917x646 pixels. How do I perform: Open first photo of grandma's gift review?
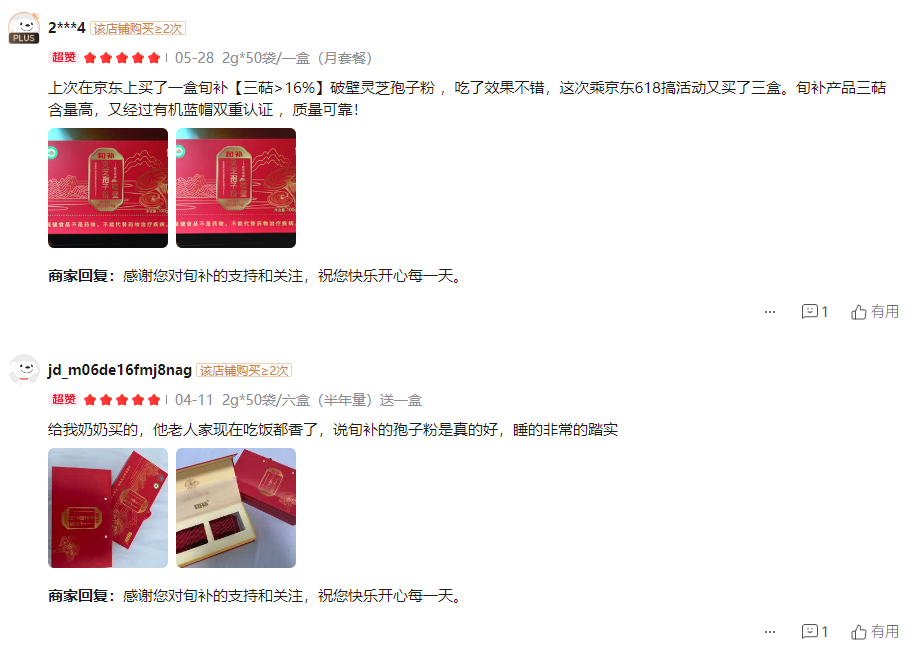(108, 508)
